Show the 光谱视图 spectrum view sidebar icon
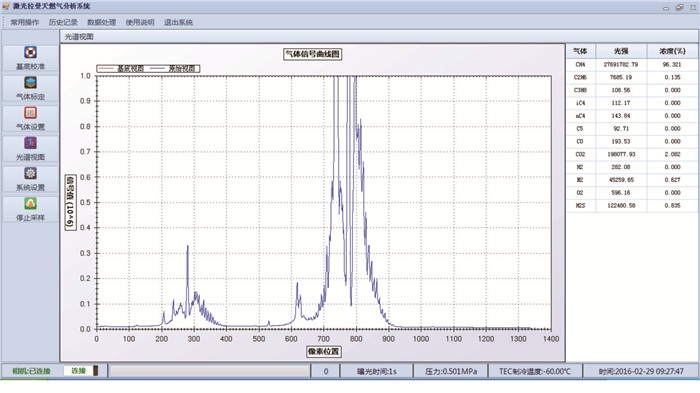The height and width of the screenshot is (393, 700). pyautogui.click(x=30, y=143)
